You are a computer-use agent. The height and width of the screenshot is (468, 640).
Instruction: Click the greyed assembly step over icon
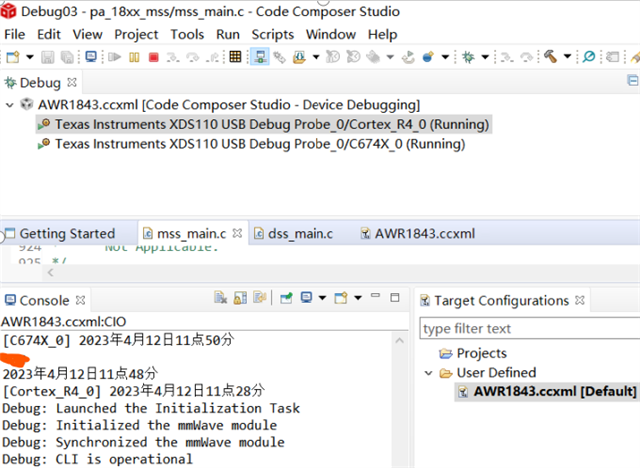click(x=527, y=57)
